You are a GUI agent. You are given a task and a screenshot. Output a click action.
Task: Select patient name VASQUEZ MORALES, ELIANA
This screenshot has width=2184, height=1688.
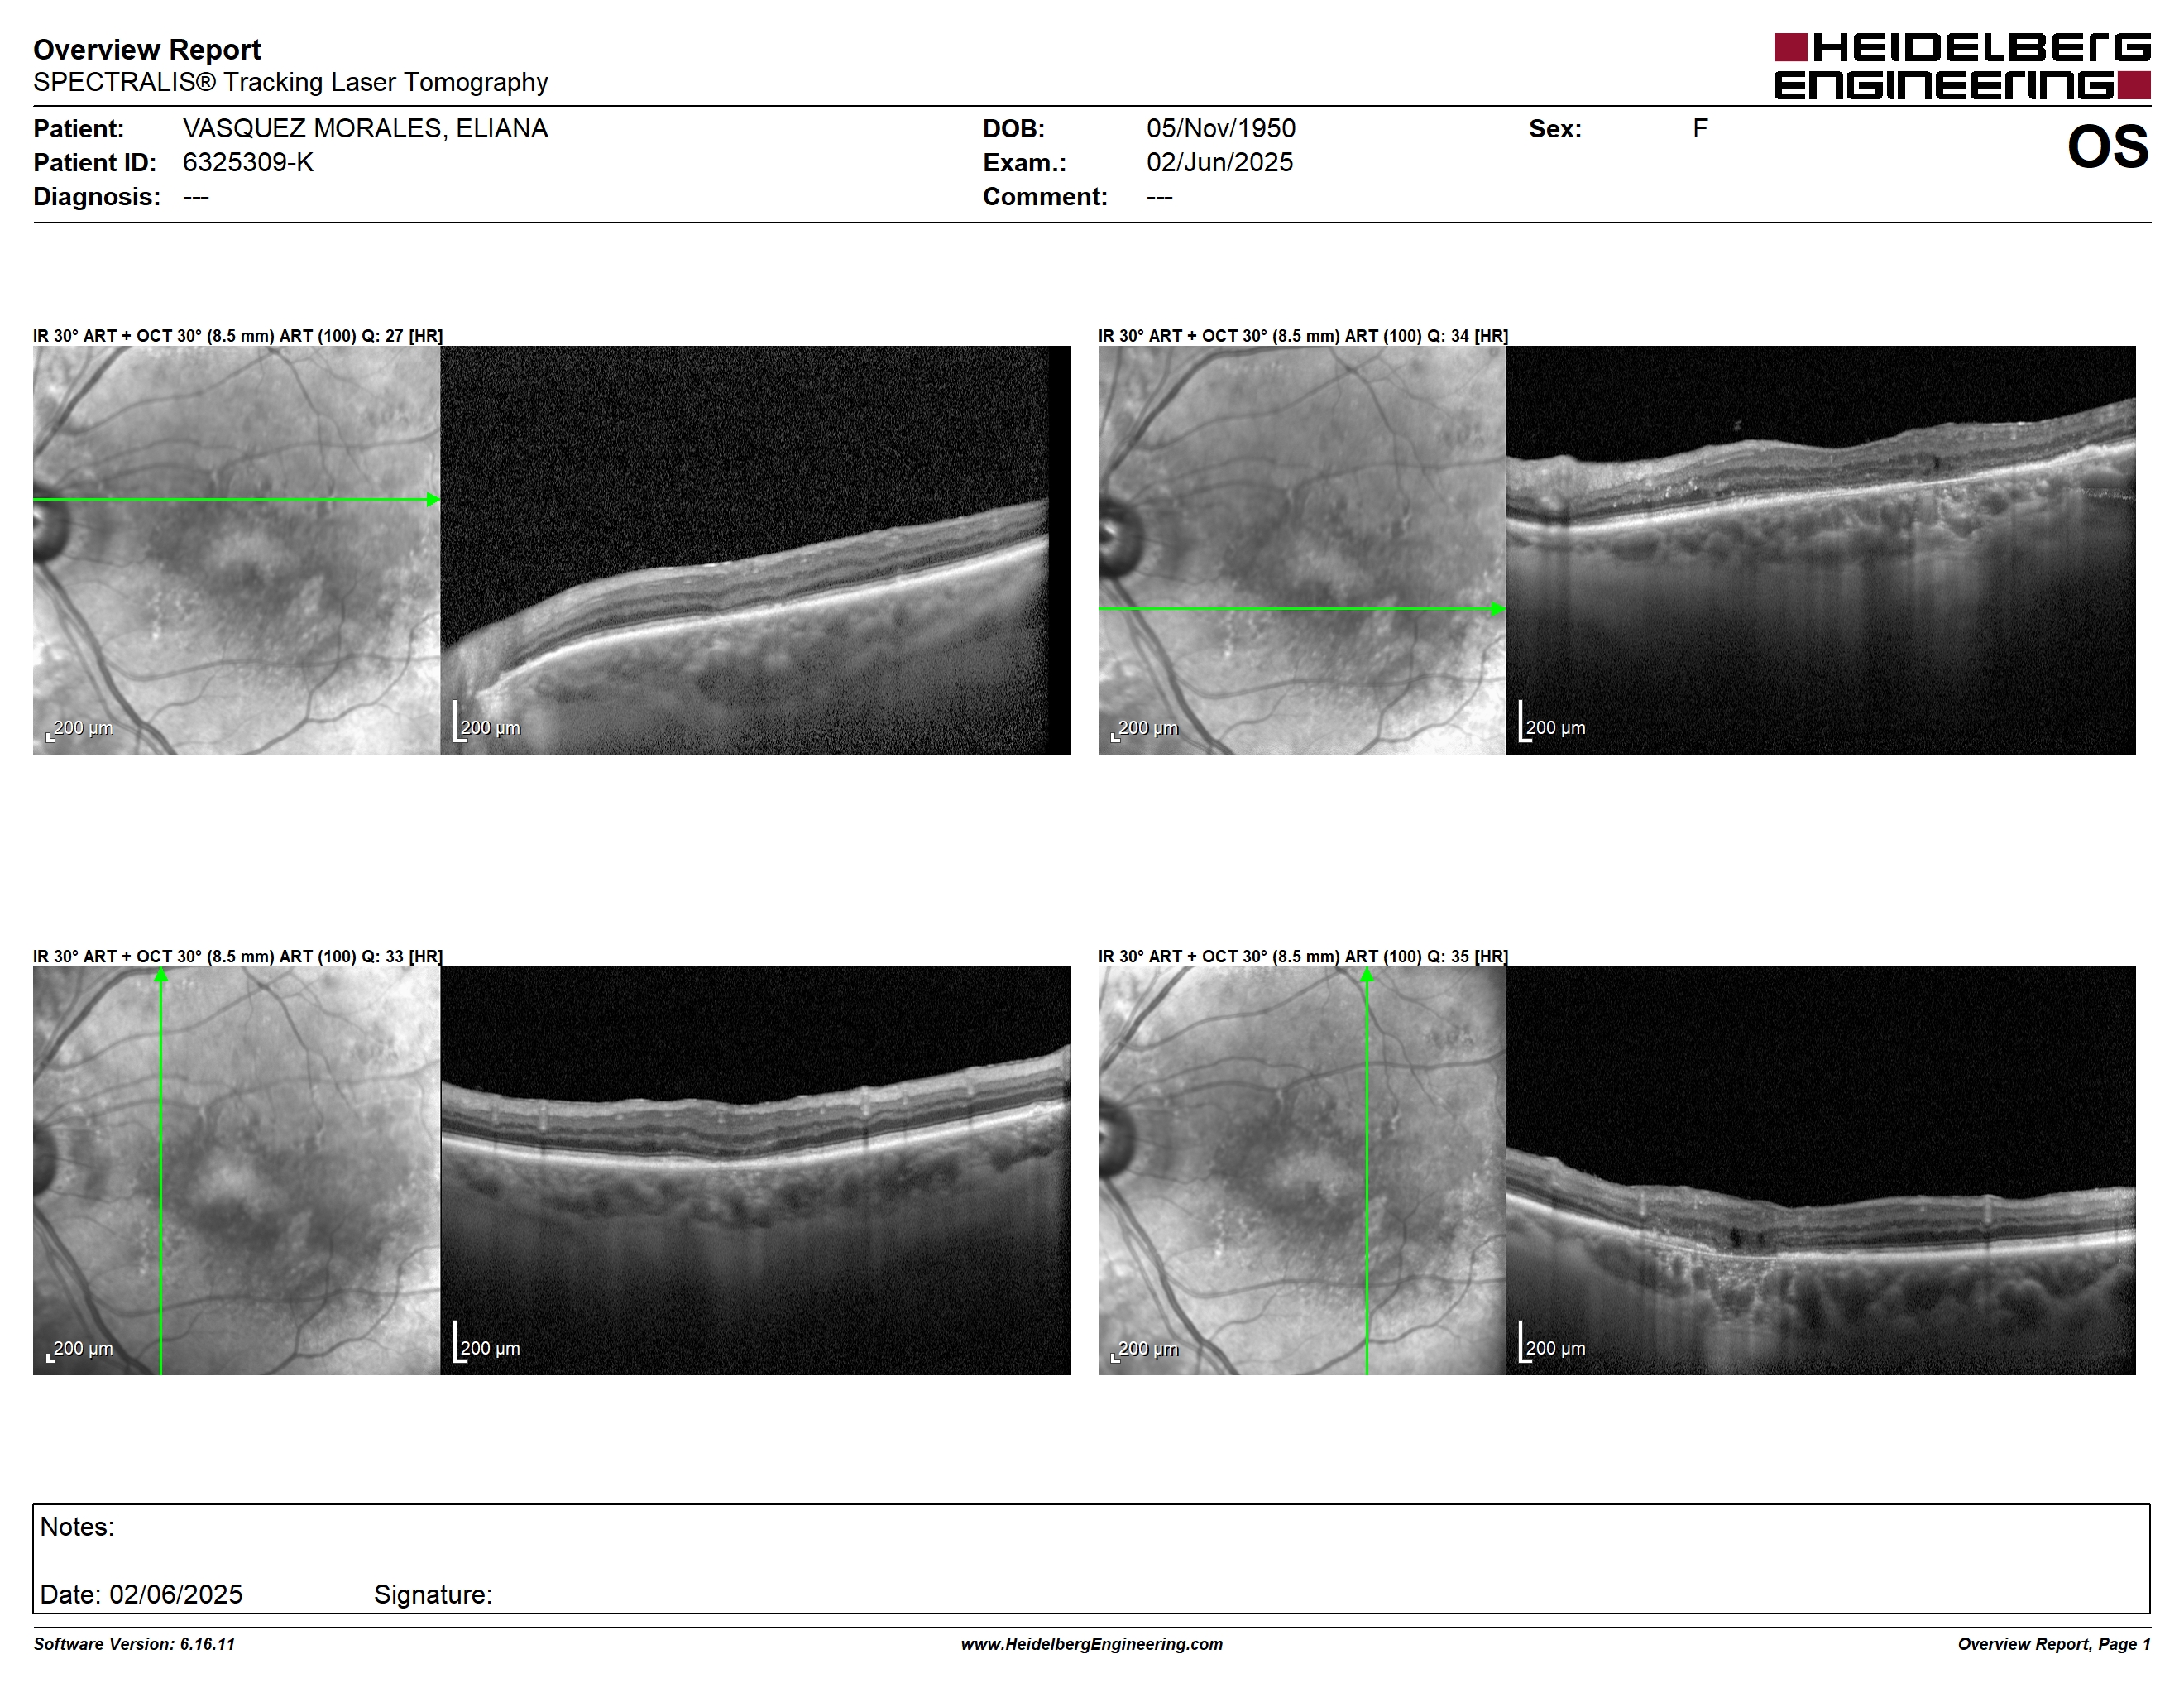[365, 129]
